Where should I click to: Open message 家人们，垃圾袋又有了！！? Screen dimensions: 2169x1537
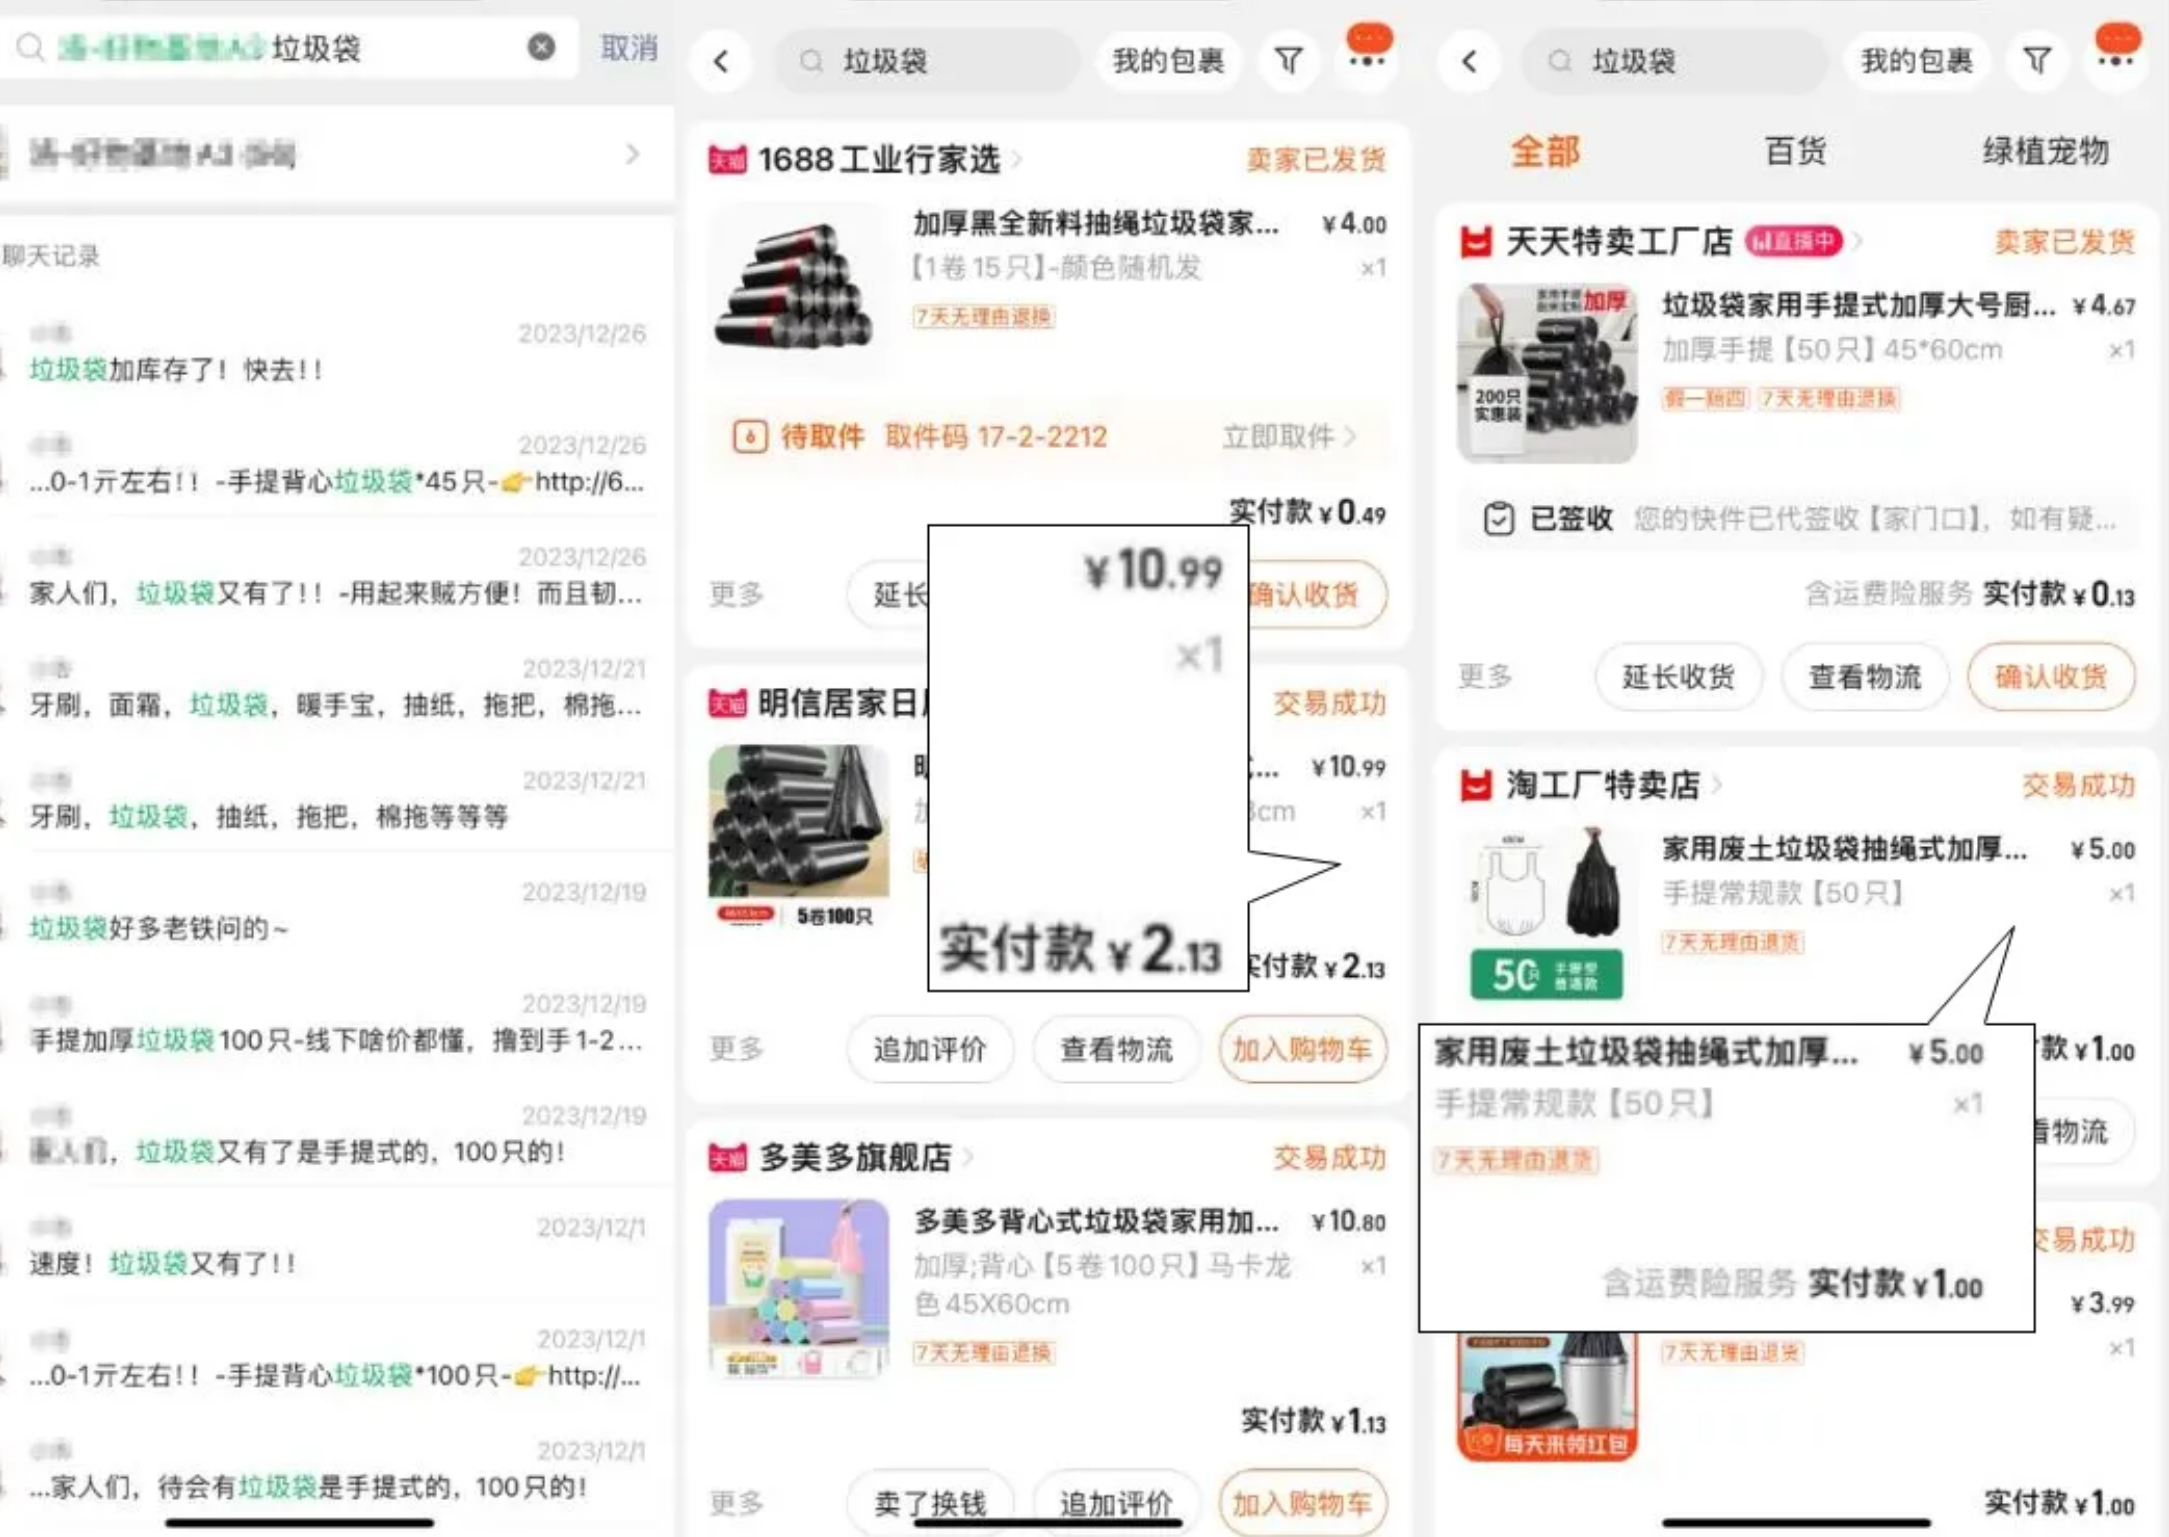[335, 576]
